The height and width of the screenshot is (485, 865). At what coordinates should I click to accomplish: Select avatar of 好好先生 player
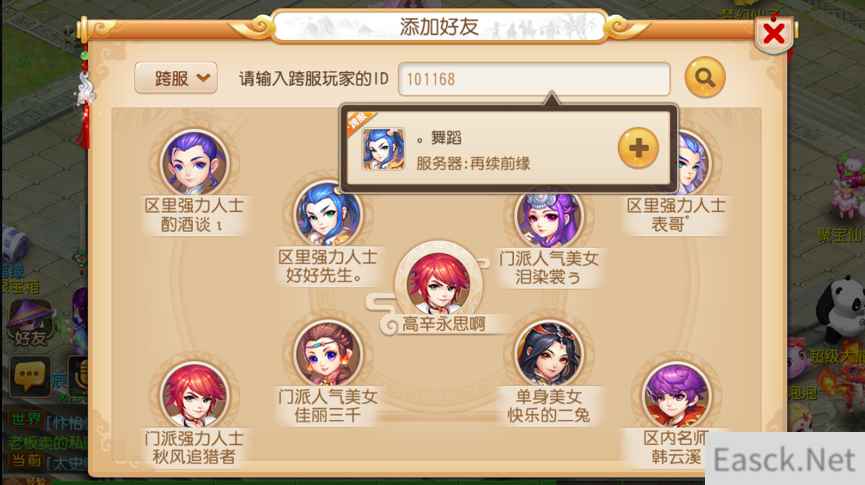click(328, 214)
